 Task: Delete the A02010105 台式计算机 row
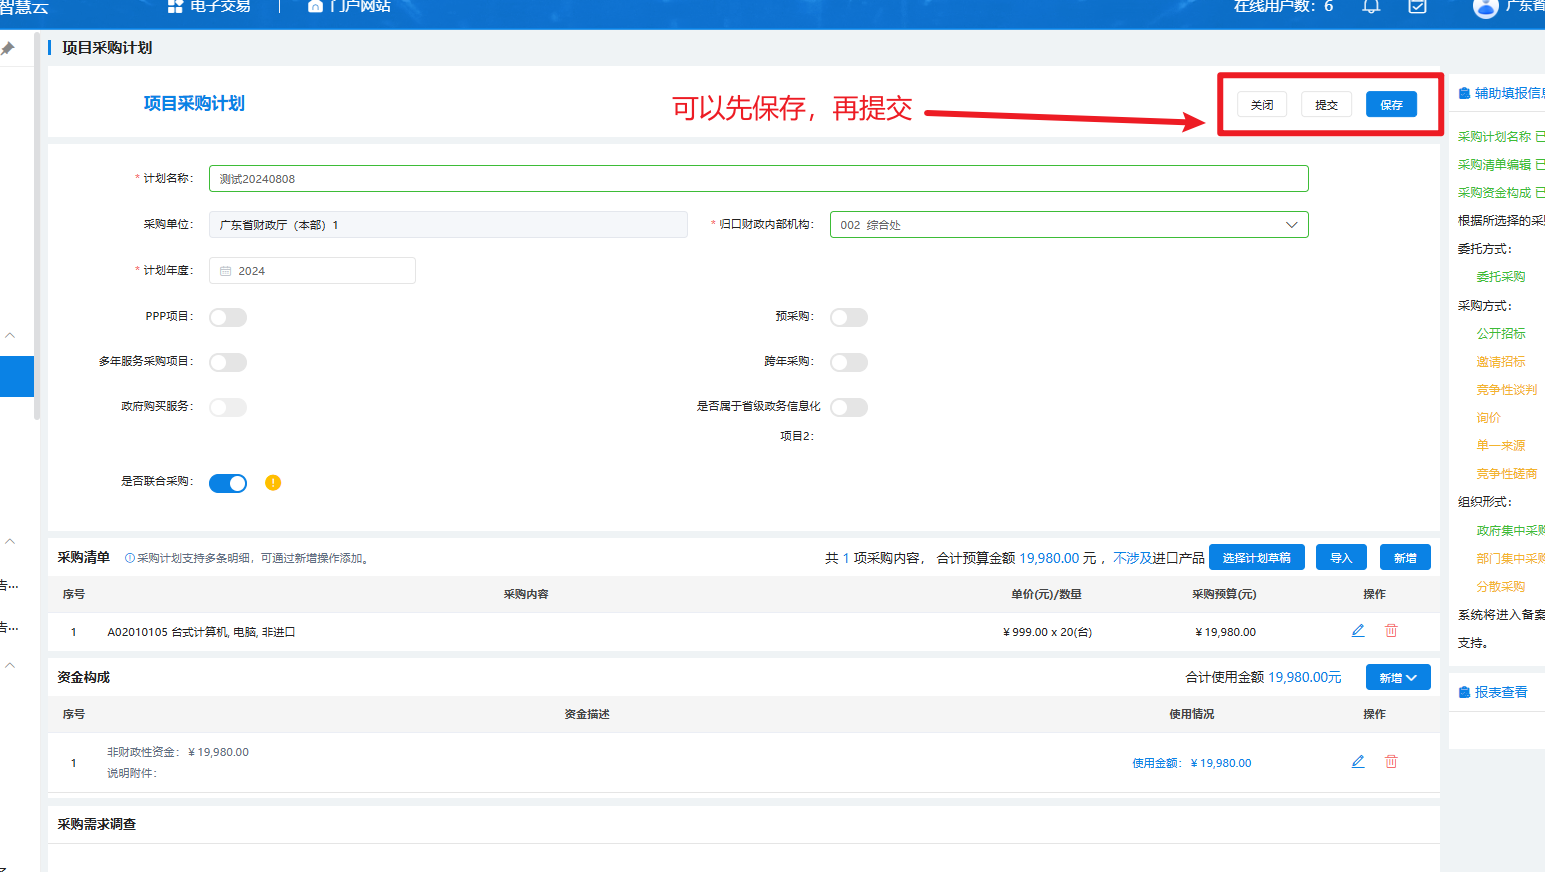(x=1391, y=631)
